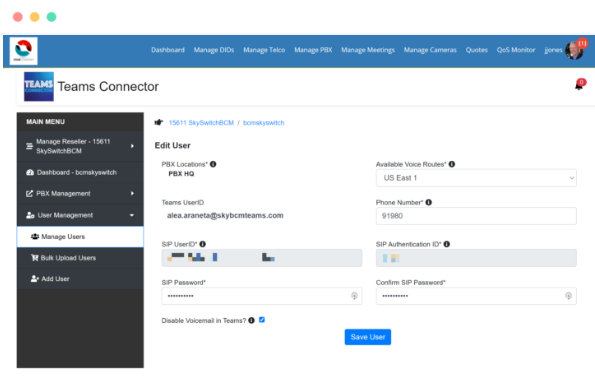Open the jjones user avatar
Screen dimensions: 595x382
574,50
